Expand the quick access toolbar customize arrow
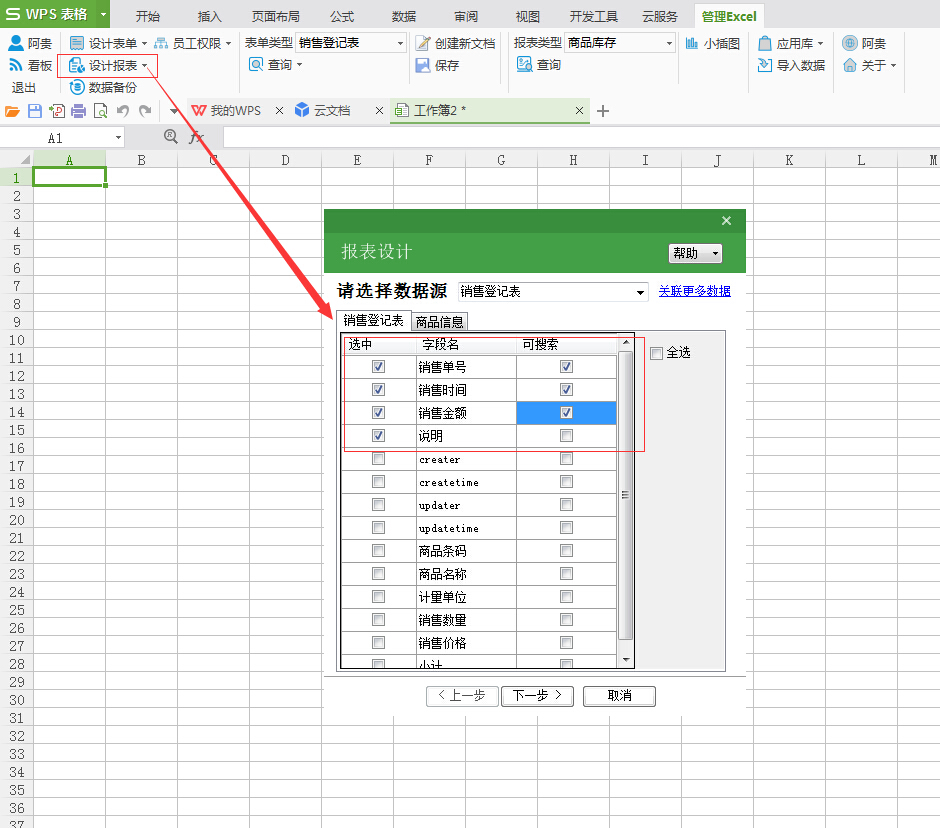 174,111
